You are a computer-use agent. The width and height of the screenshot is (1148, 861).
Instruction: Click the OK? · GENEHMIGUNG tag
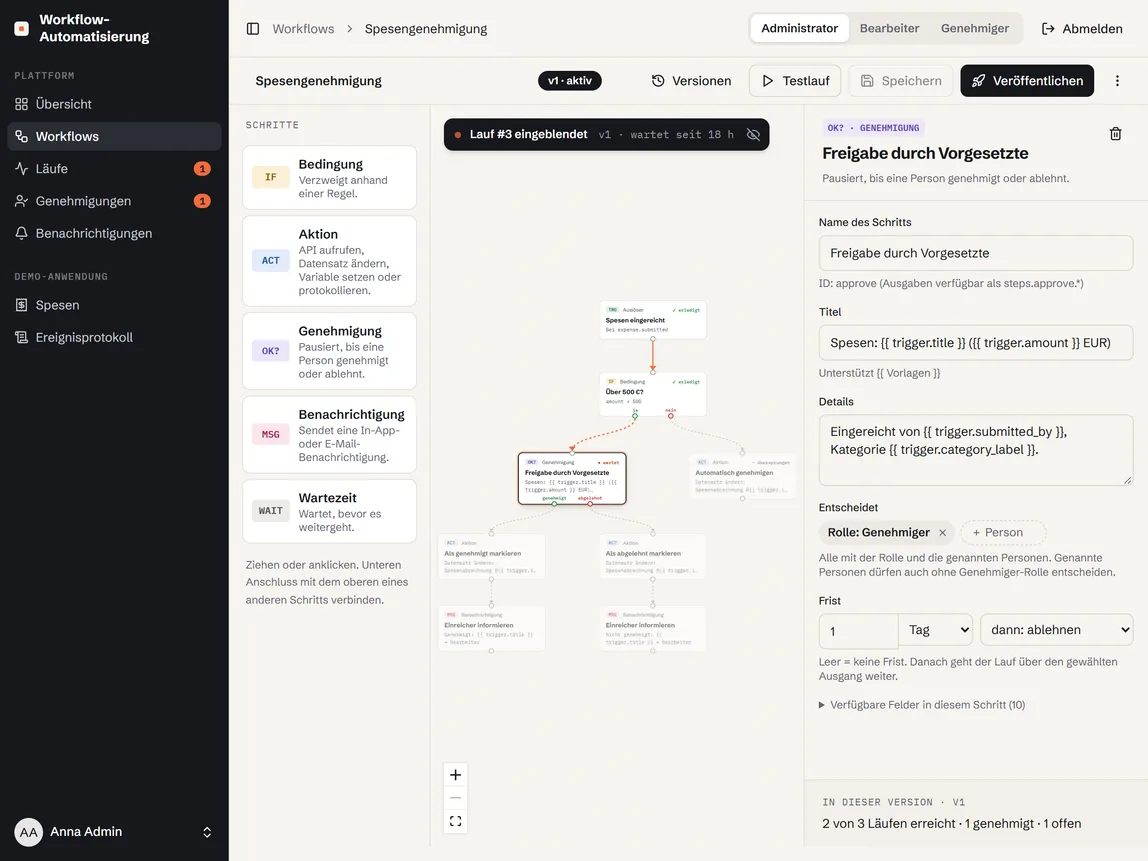tap(873, 127)
